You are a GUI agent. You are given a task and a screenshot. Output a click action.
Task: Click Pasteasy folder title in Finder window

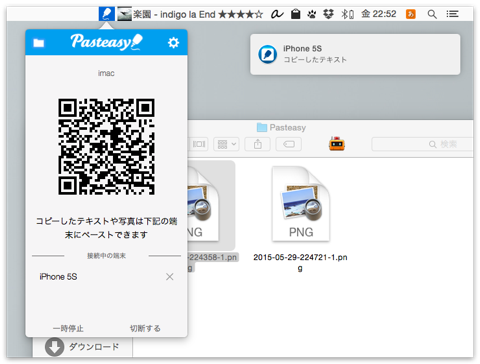coord(281,127)
